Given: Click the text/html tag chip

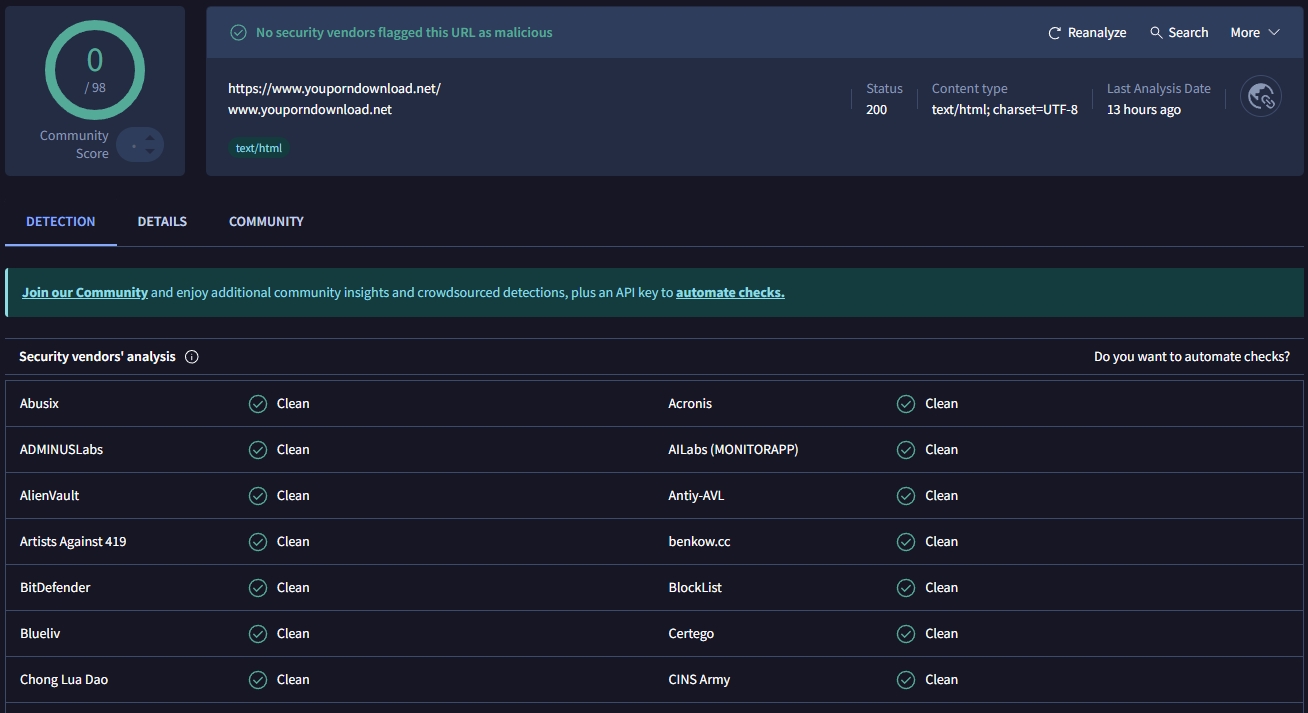Looking at the screenshot, I should tap(259, 148).
